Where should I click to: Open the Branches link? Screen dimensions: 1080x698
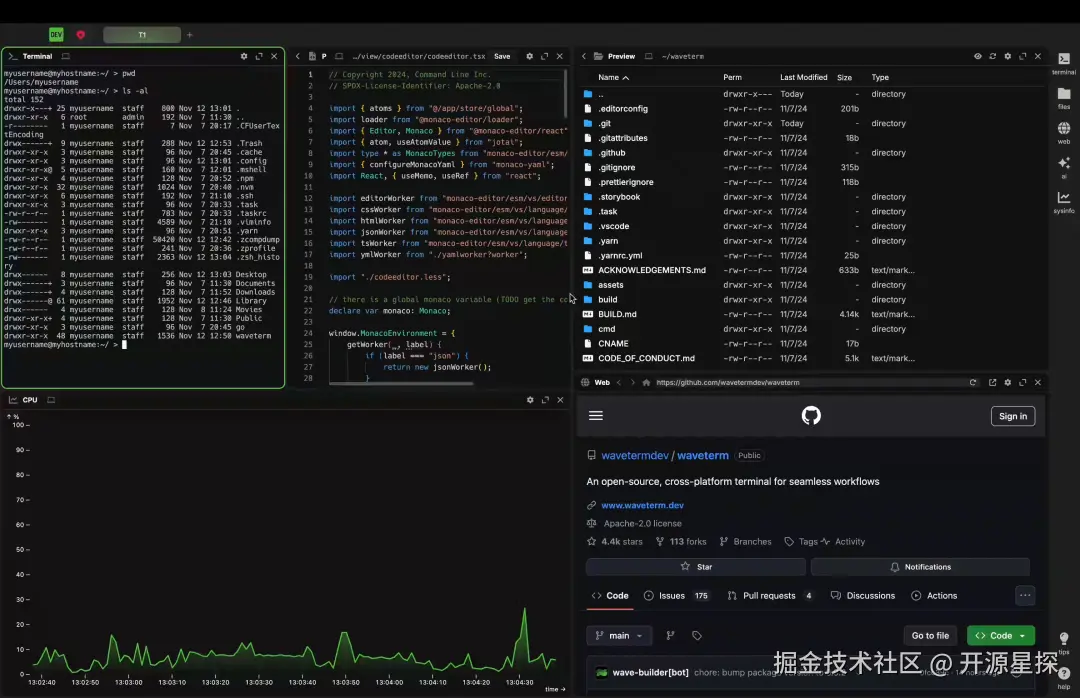(745, 542)
